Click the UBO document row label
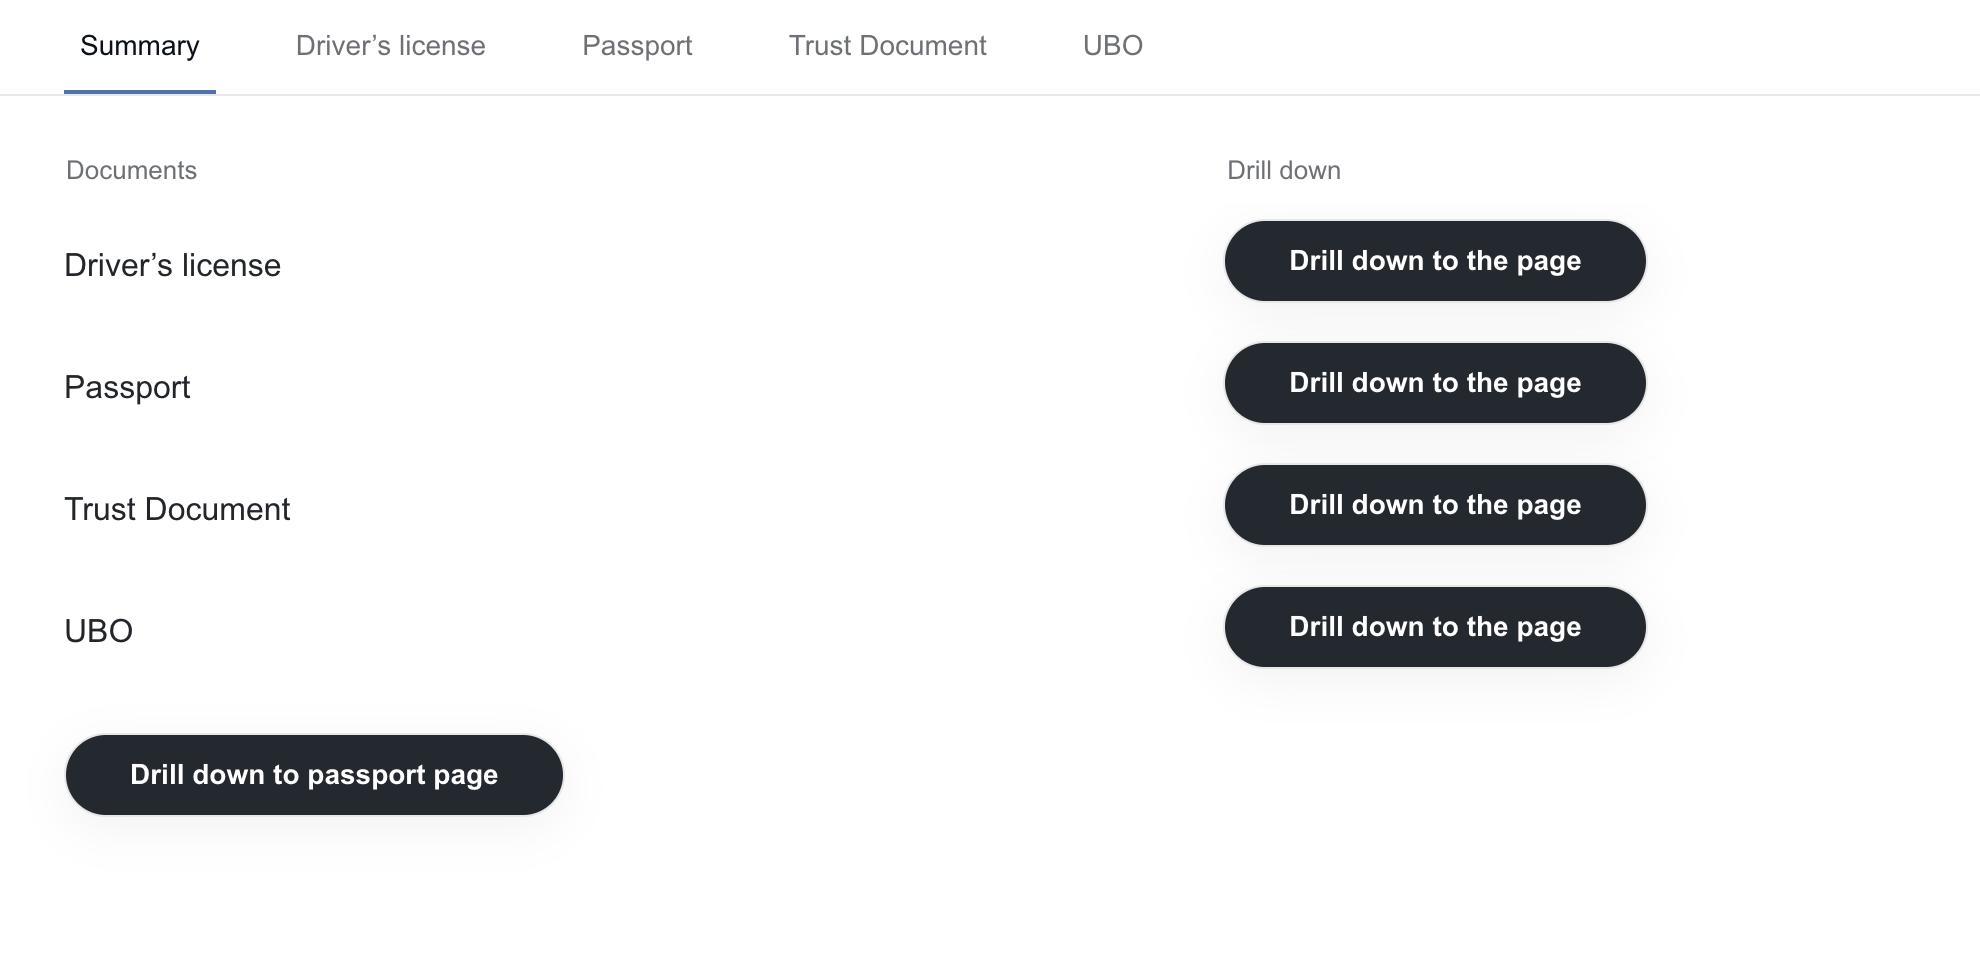 coord(98,631)
